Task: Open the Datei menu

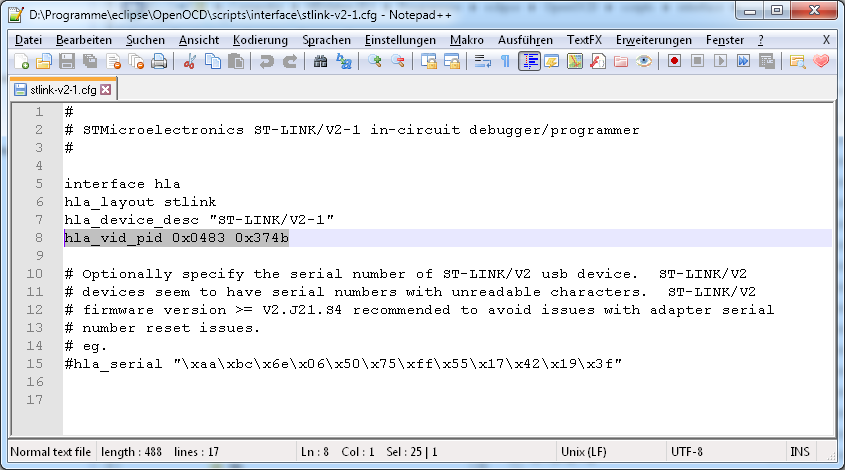Action: pyautogui.click(x=29, y=40)
